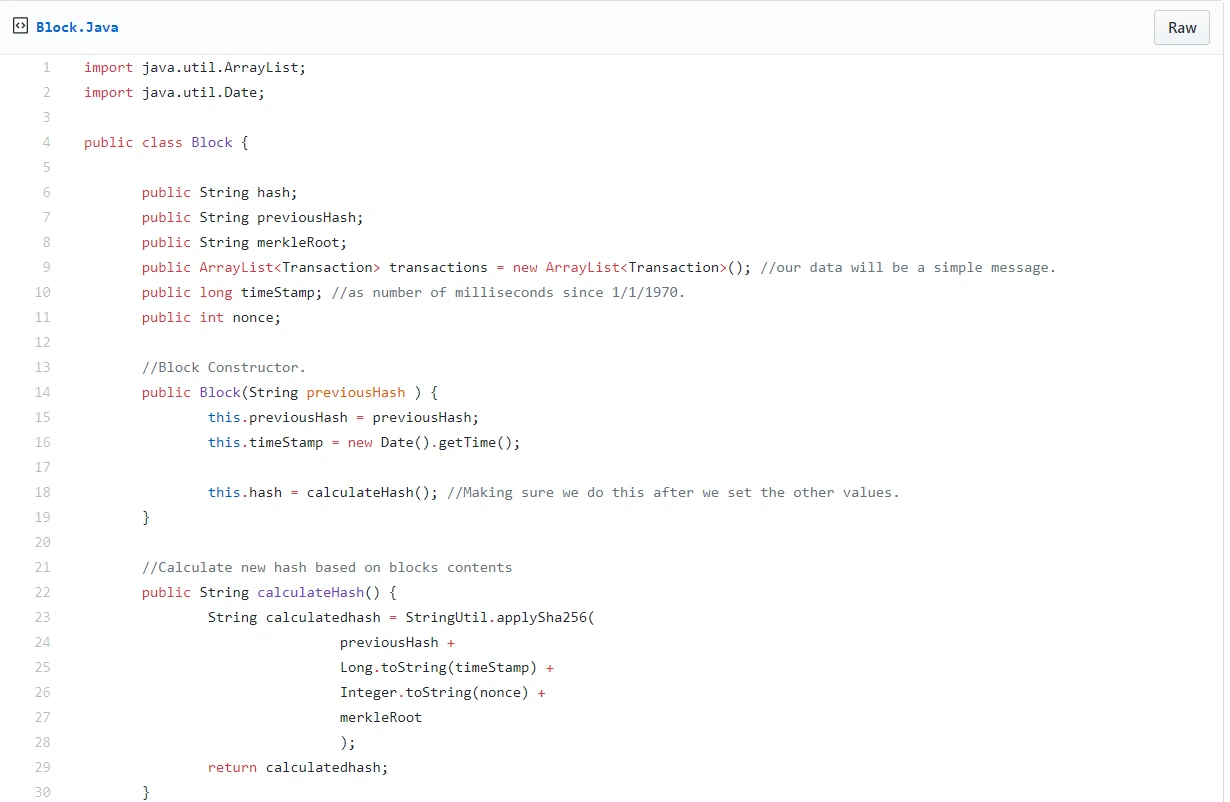
Task: Click comment 'Making sure we do this after'
Action: pyautogui.click(x=673, y=493)
